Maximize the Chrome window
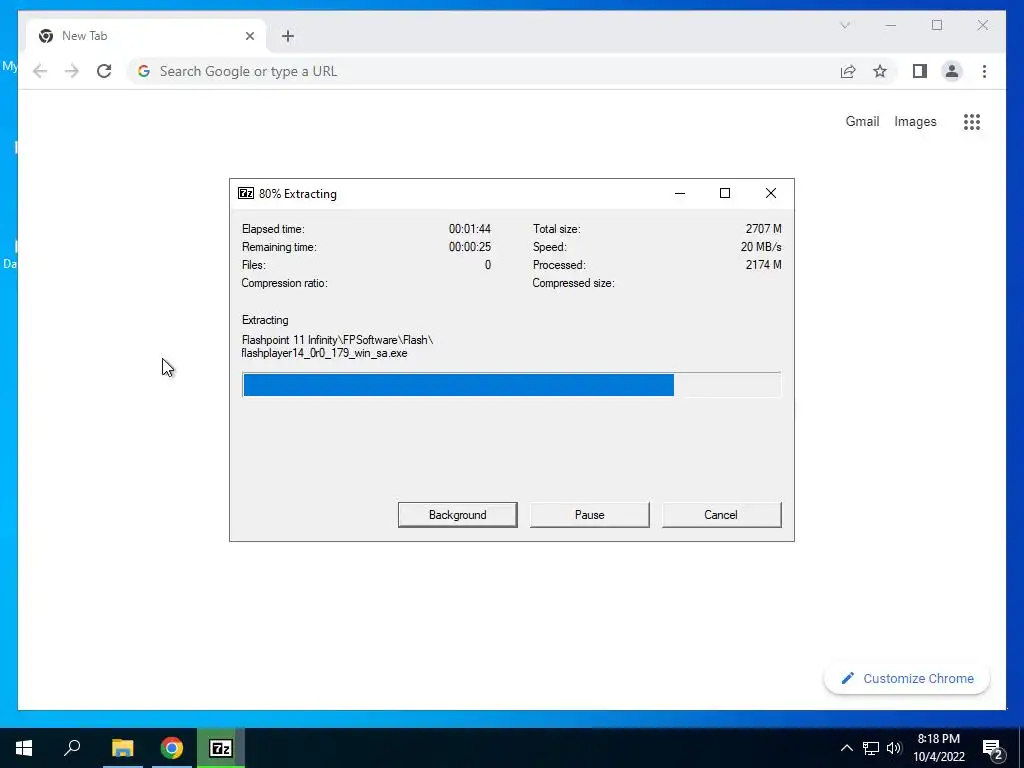Viewport: 1024px width, 768px height. click(936, 25)
